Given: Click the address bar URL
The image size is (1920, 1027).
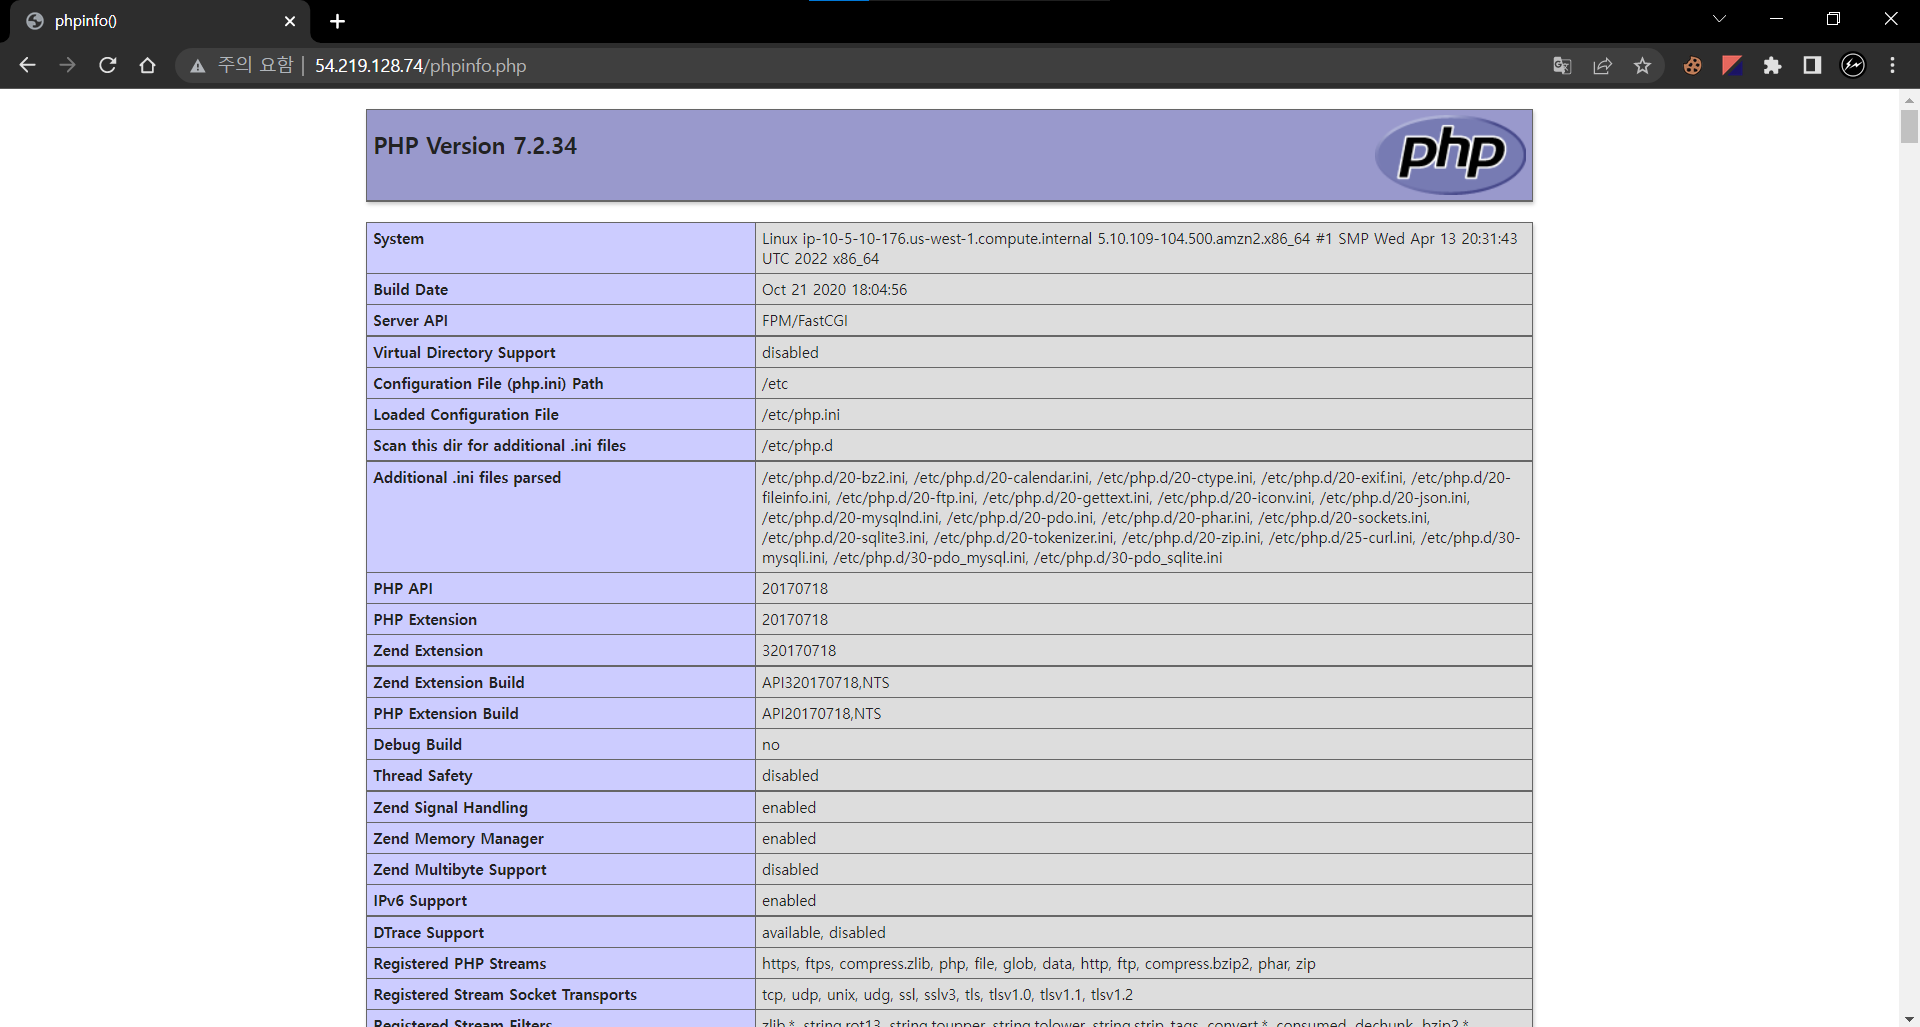Looking at the screenshot, I should click(420, 66).
